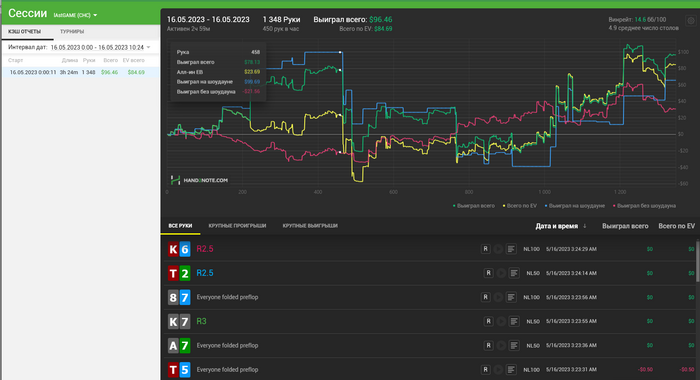
Task: Sort by the 'Выиграл всего' column header
Action: (x=625, y=226)
